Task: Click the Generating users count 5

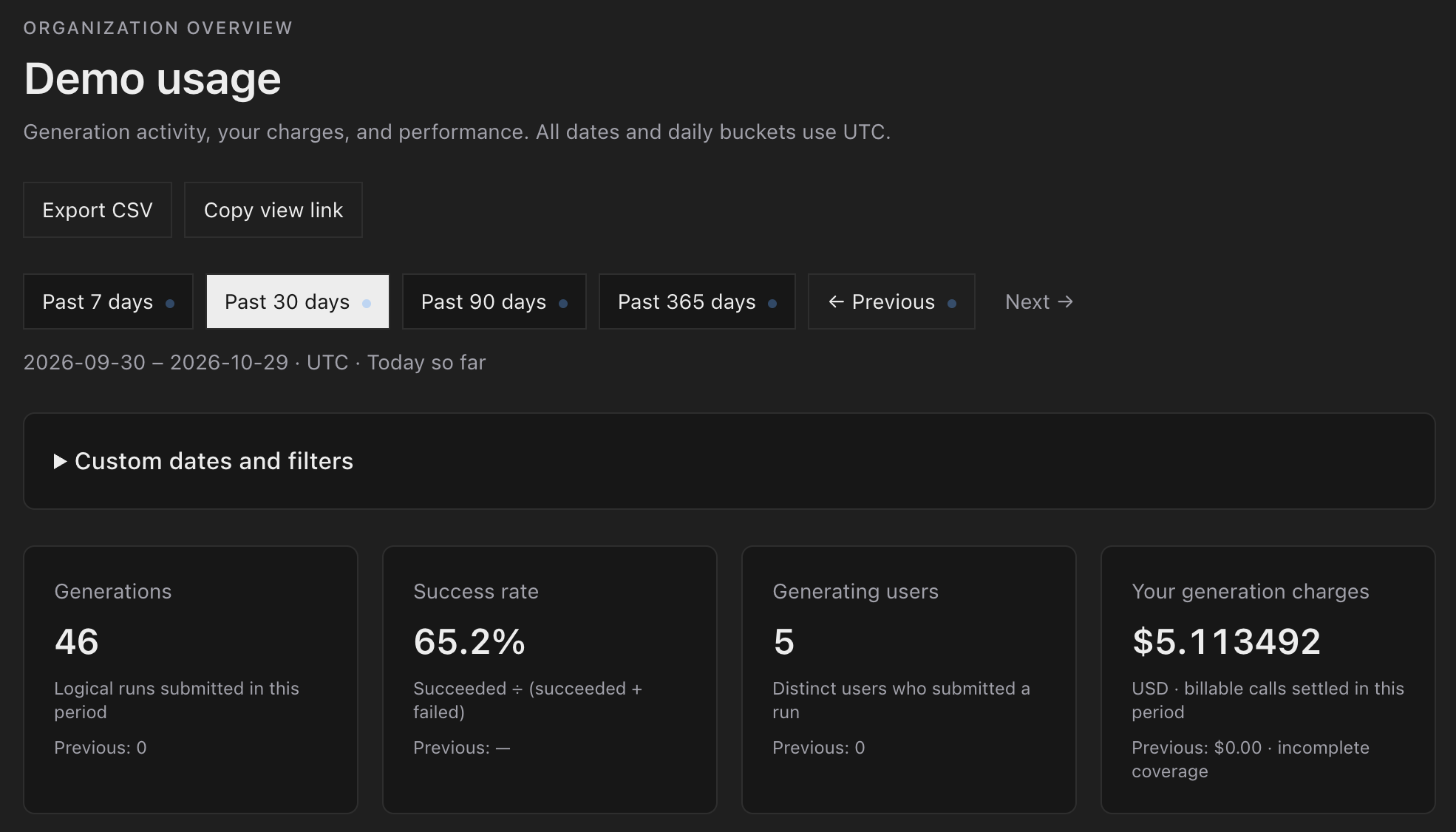Action: 783,642
